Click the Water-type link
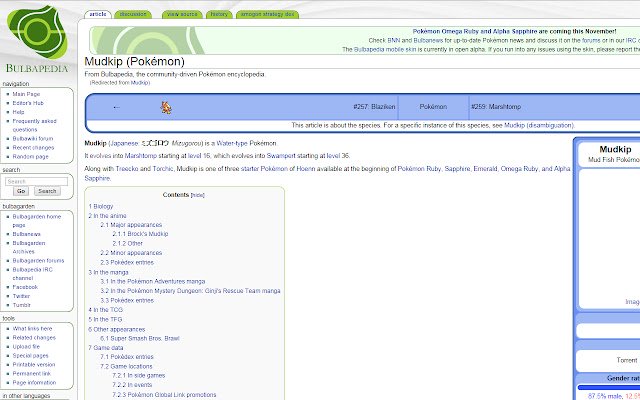The image size is (640, 400). point(232,144)
